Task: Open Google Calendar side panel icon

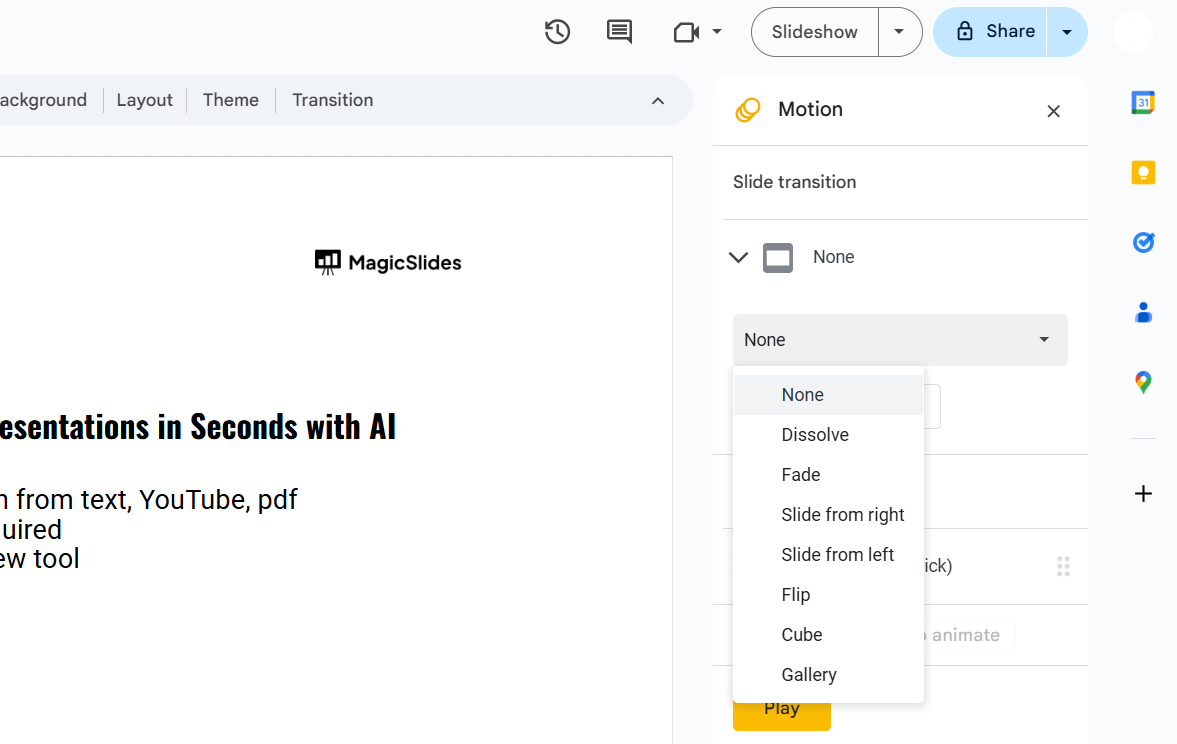Action: (1143, 102)
